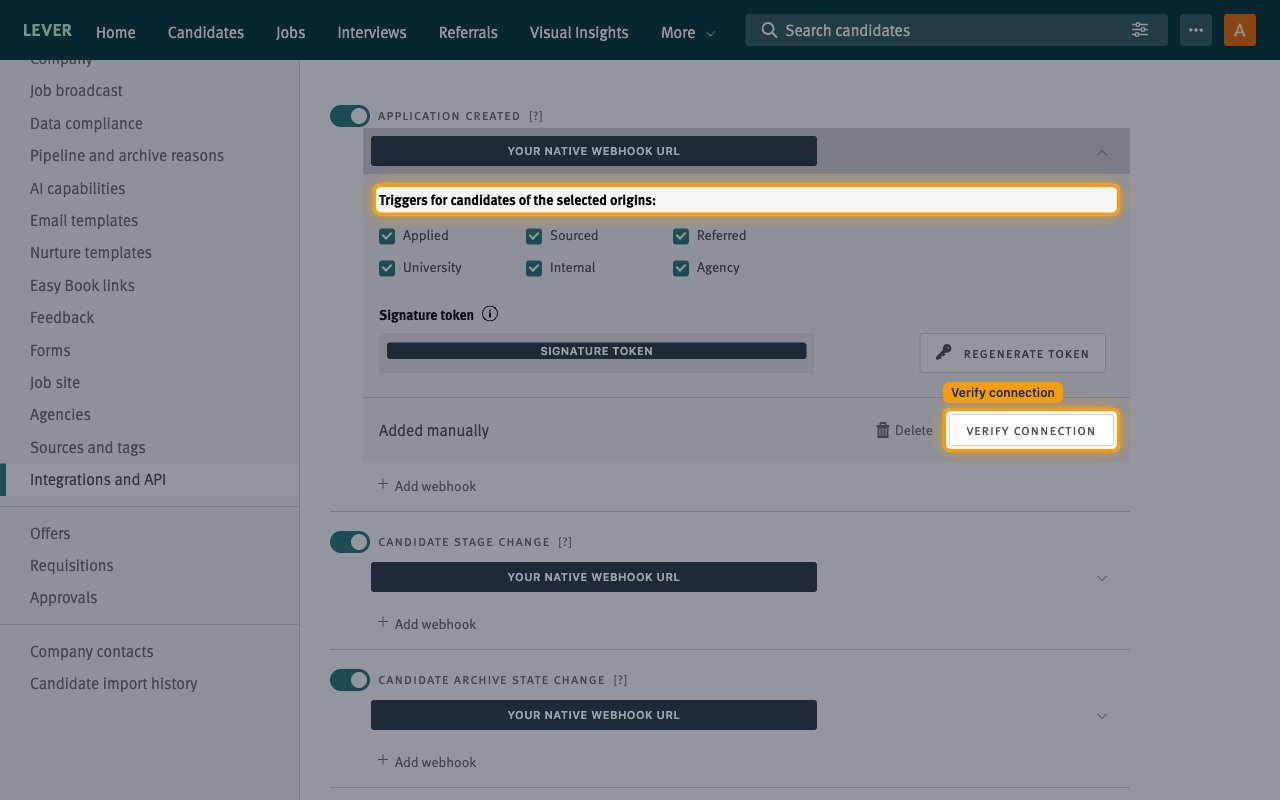Open the three-dots menu in the header

[x=1196, y=30]
